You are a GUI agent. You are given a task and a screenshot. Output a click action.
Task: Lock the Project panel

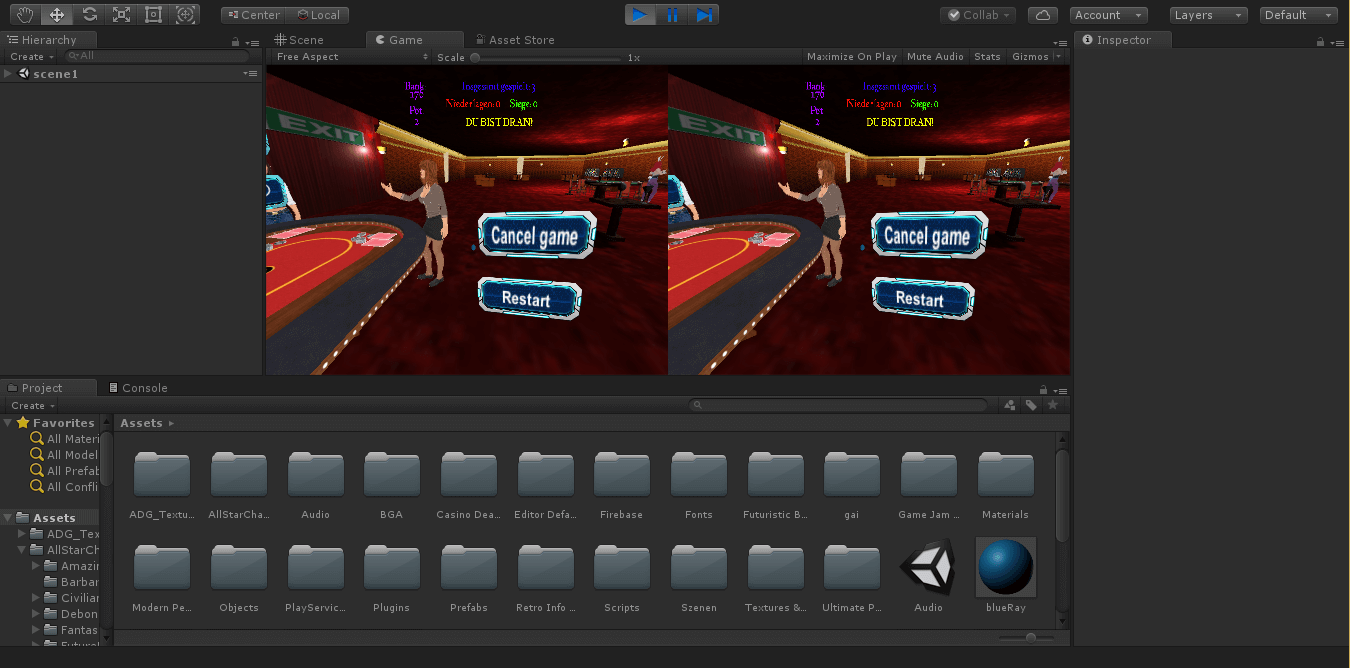(1043, 390)
